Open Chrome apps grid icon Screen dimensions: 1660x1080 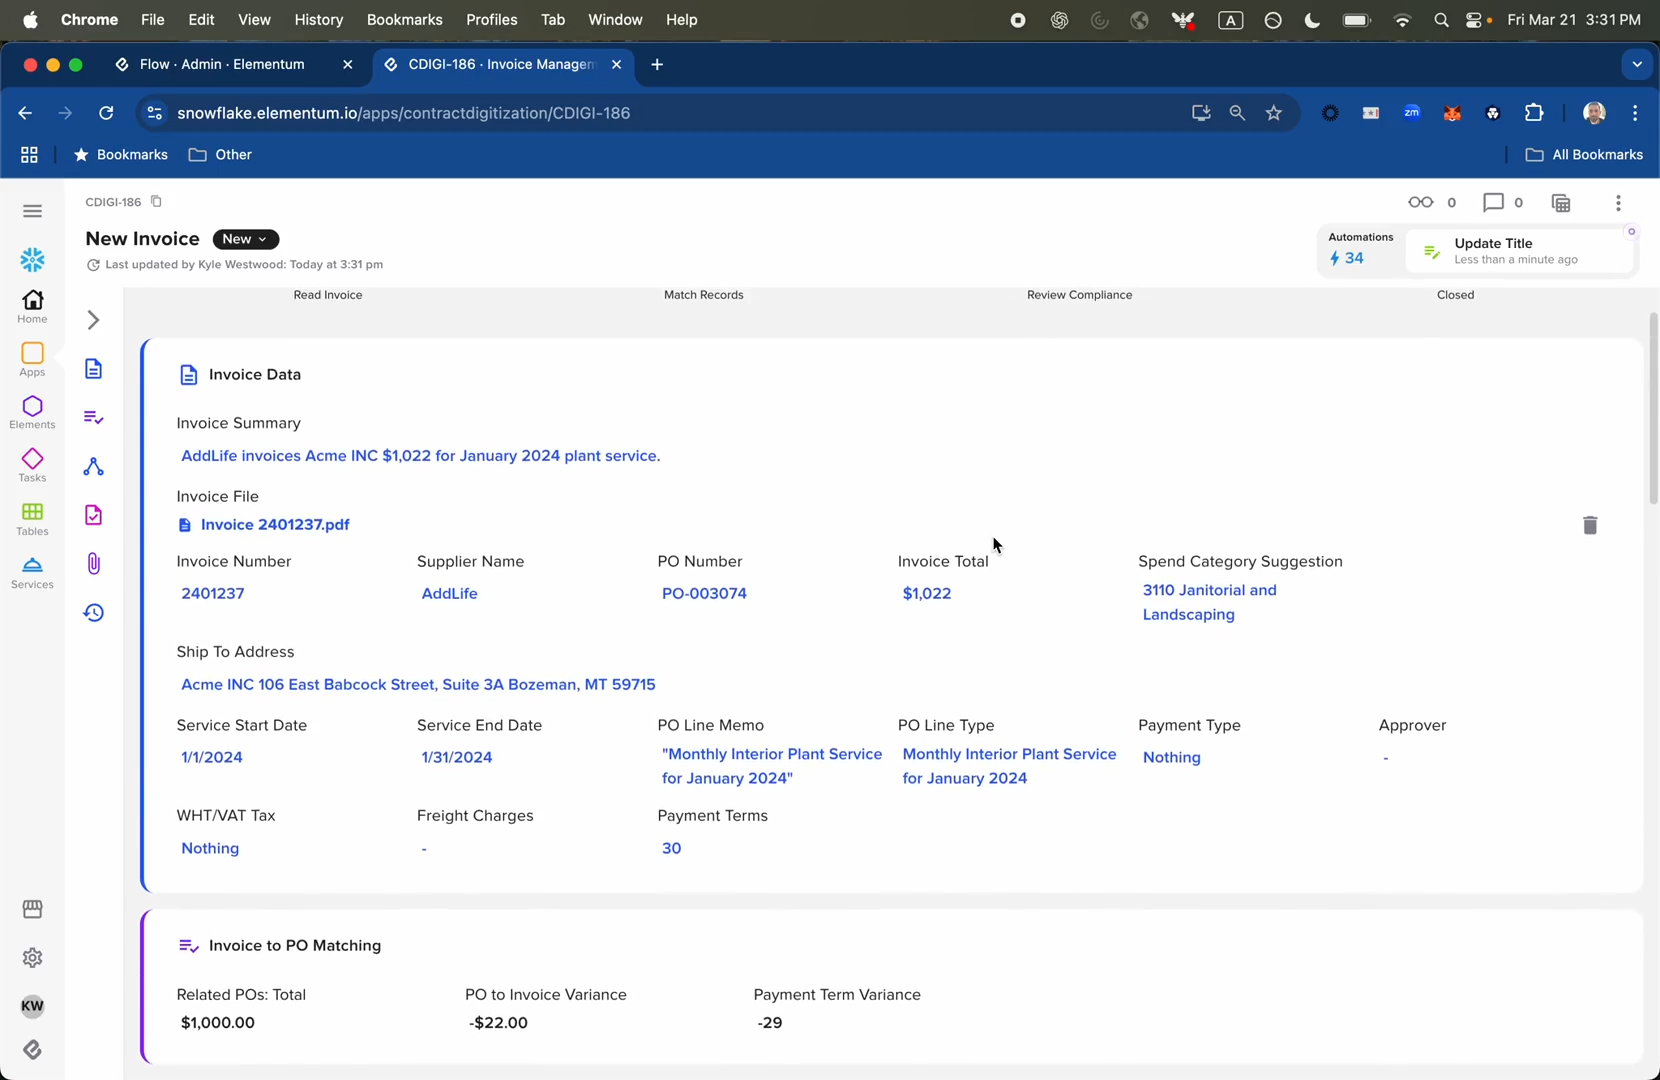click(x=29, y=155)
